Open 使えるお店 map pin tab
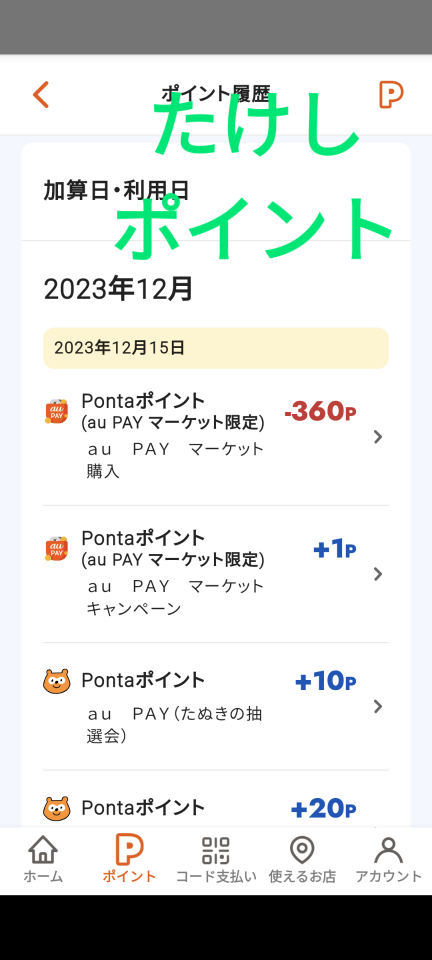This screenshot has height=960, width=432. tap(302, 860)
